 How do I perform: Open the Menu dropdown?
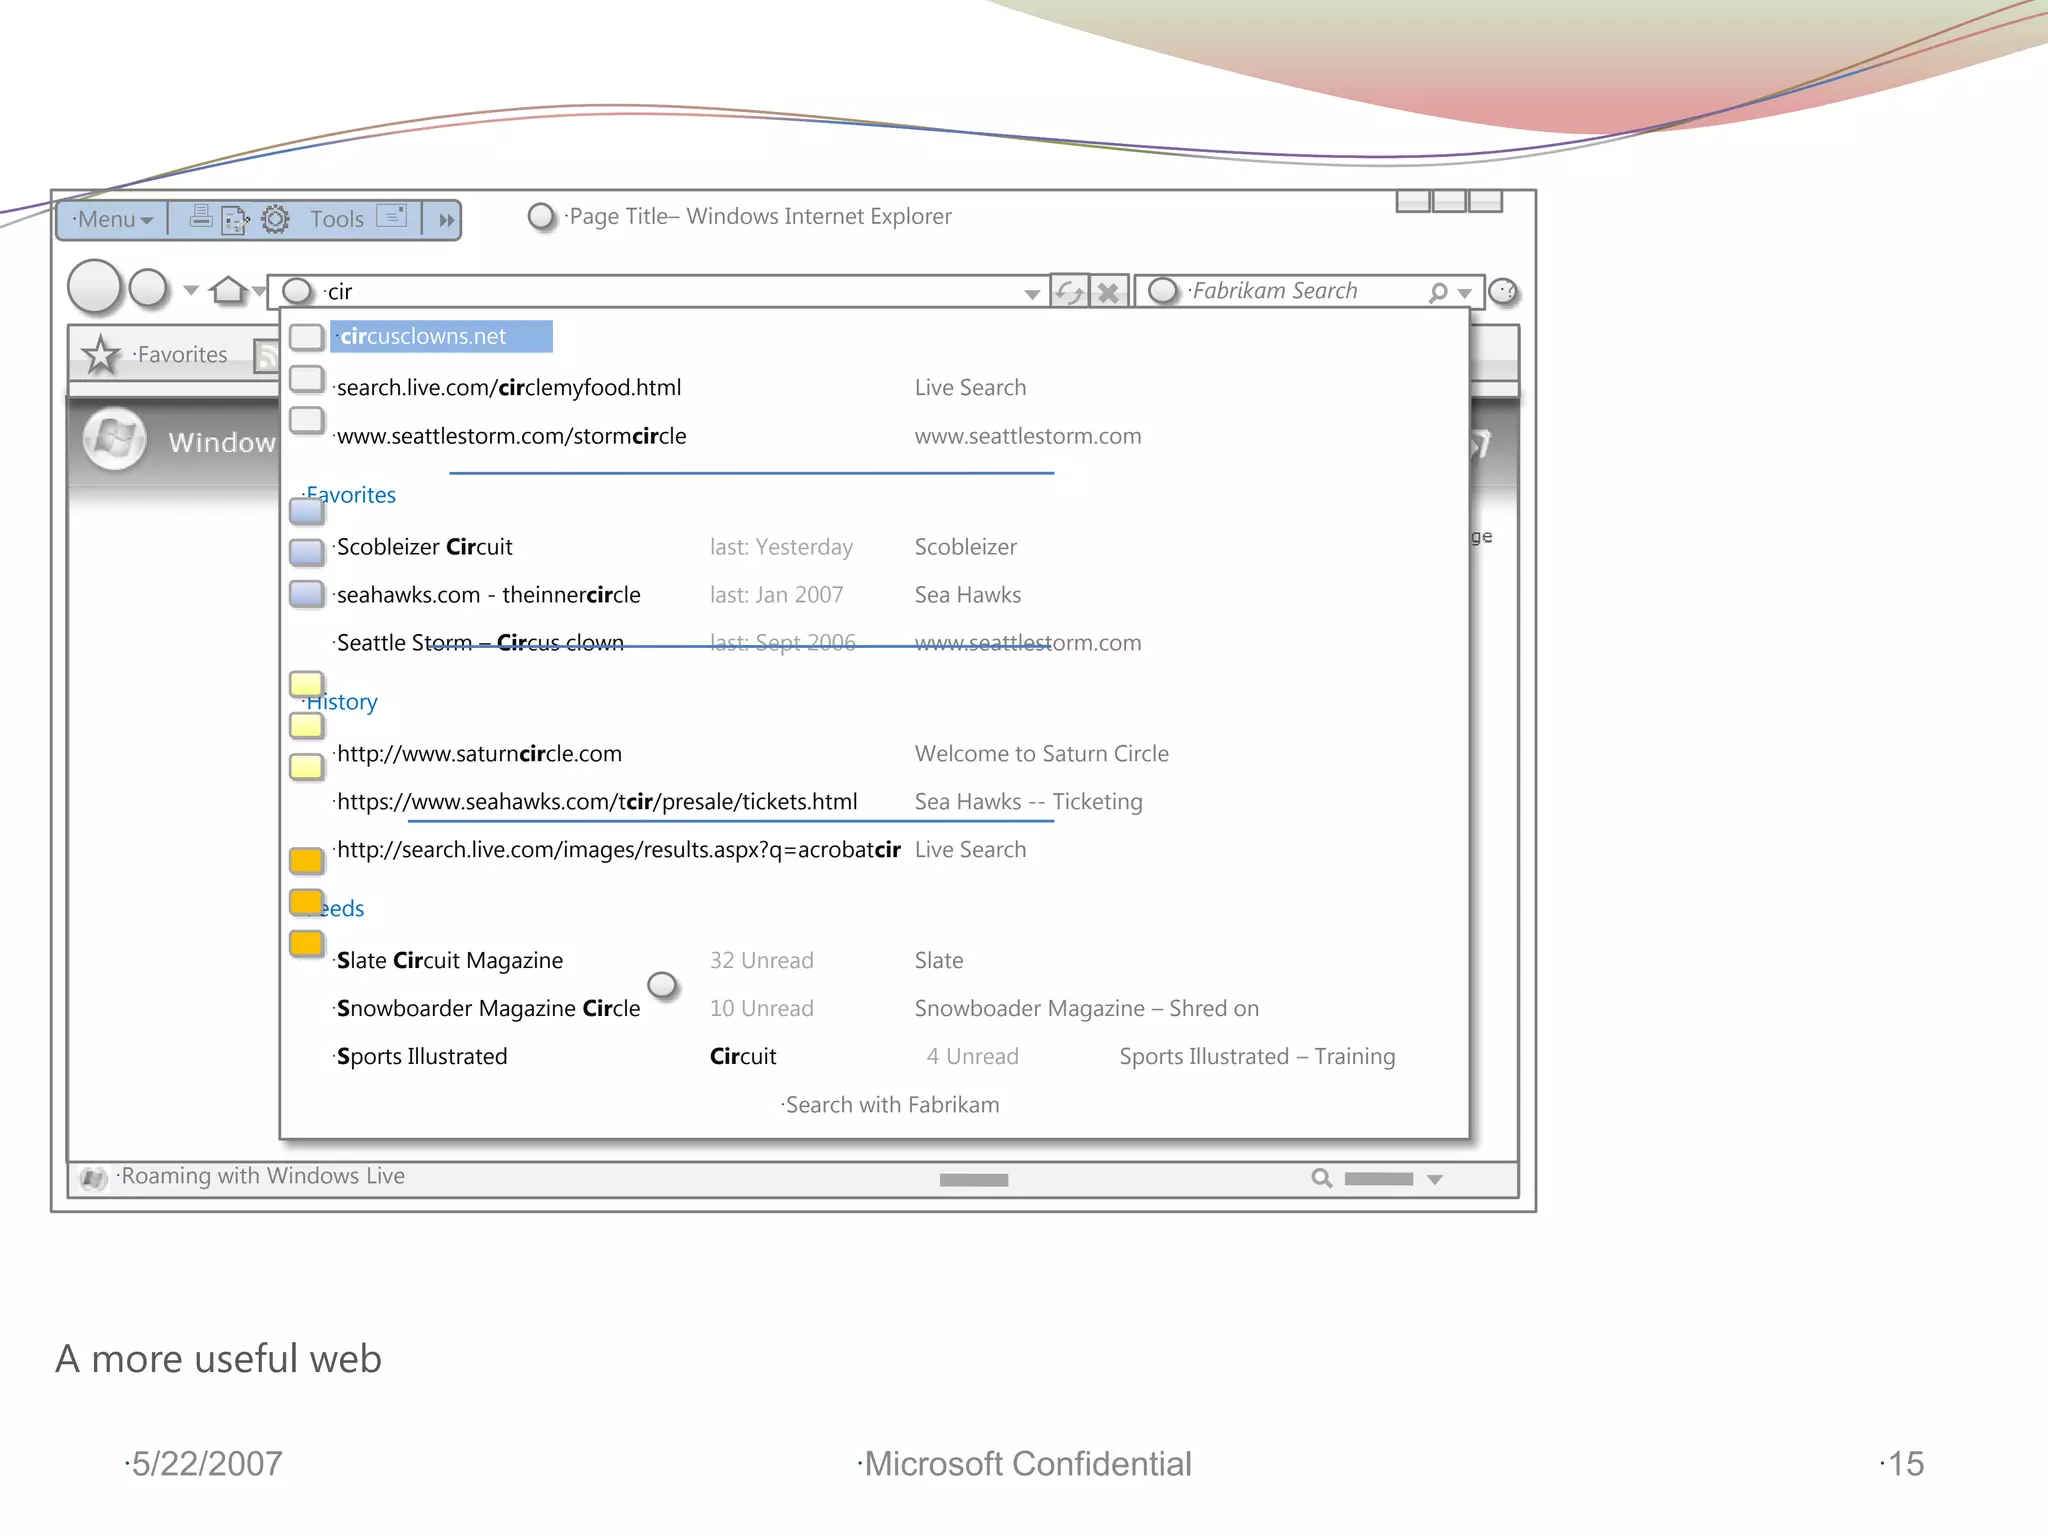pyautogui.click(x=113, y=219)
